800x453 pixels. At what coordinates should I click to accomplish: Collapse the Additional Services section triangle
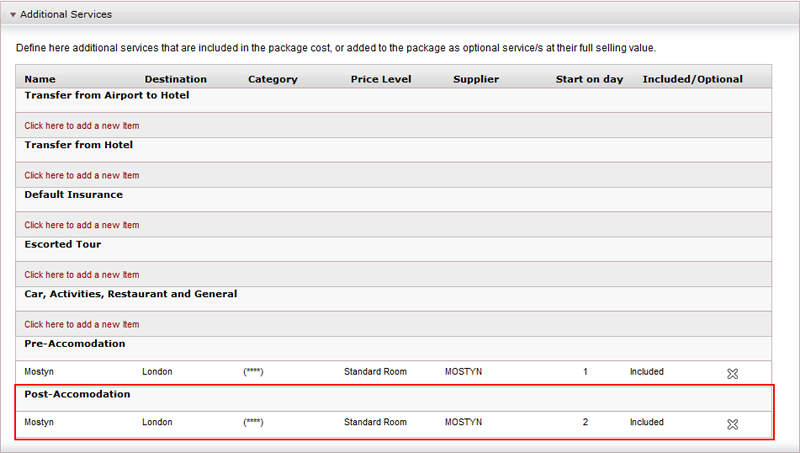(13, 15)
